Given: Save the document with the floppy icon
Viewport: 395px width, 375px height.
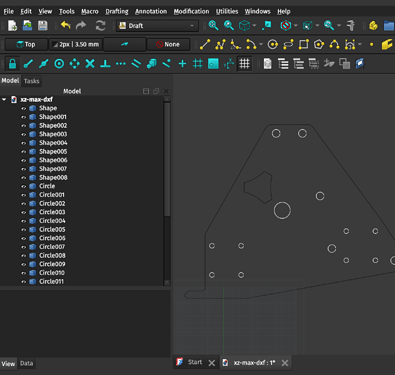Looking at the screenshot, I should coord(42,26).
